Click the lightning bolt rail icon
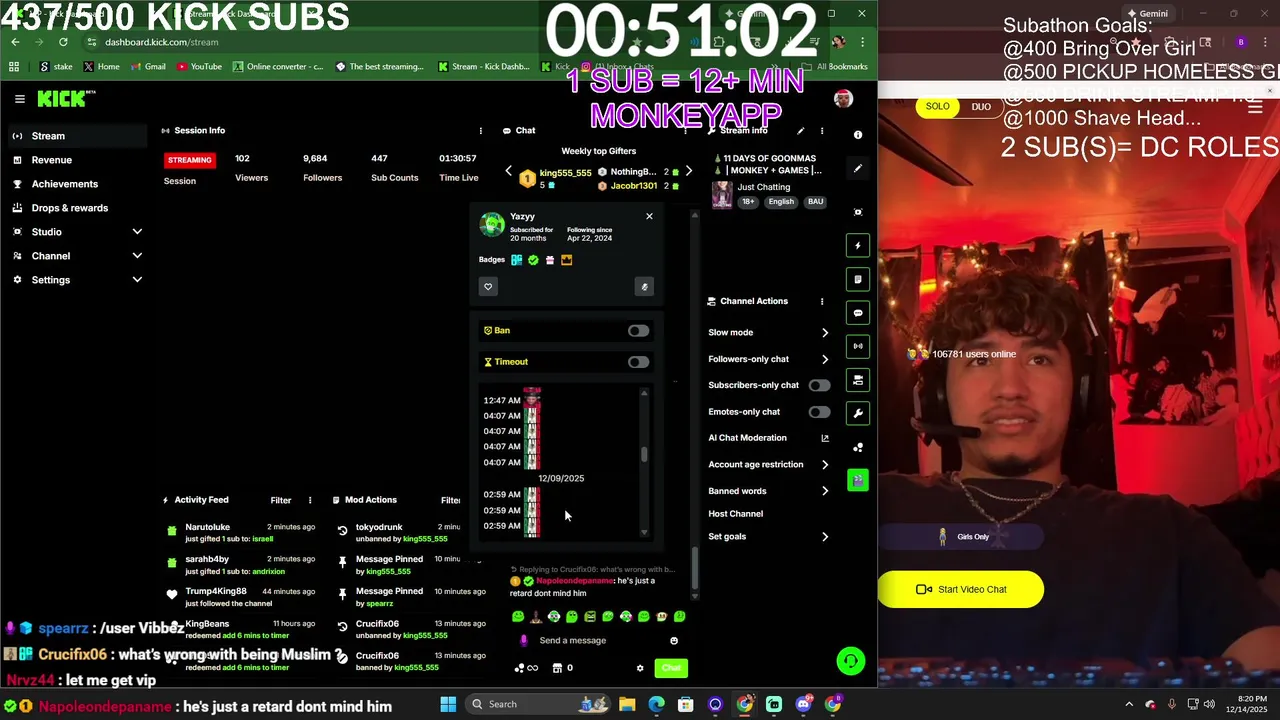This screenshot has width=1280, height=720. (858, 246)
